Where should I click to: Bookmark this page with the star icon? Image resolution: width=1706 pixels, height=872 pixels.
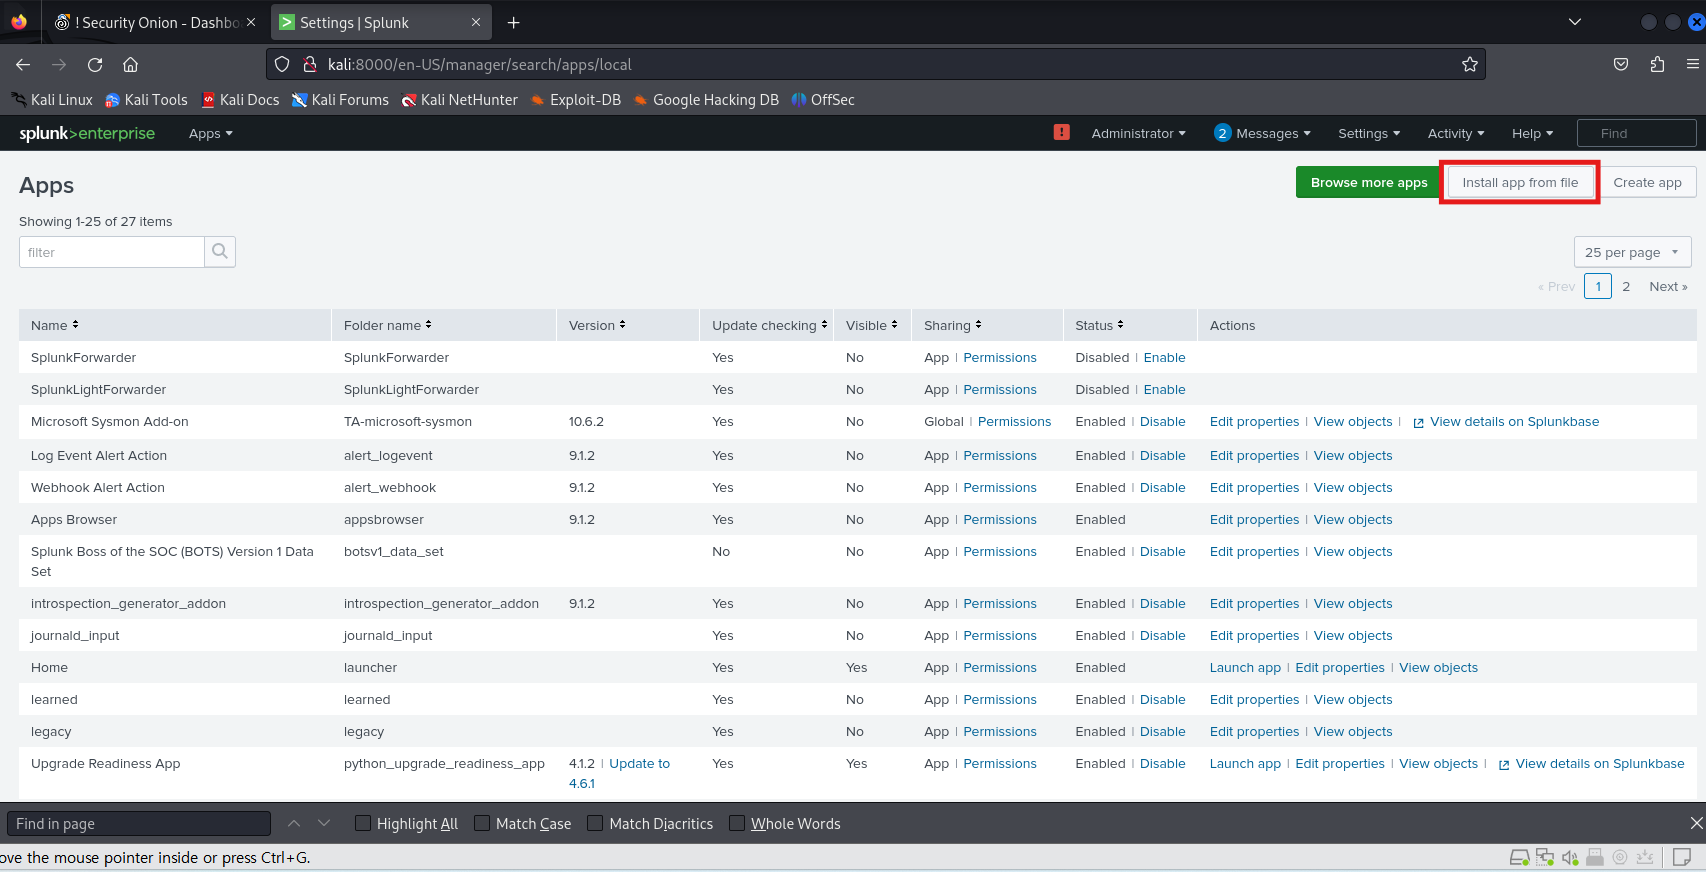[1469, 64]
